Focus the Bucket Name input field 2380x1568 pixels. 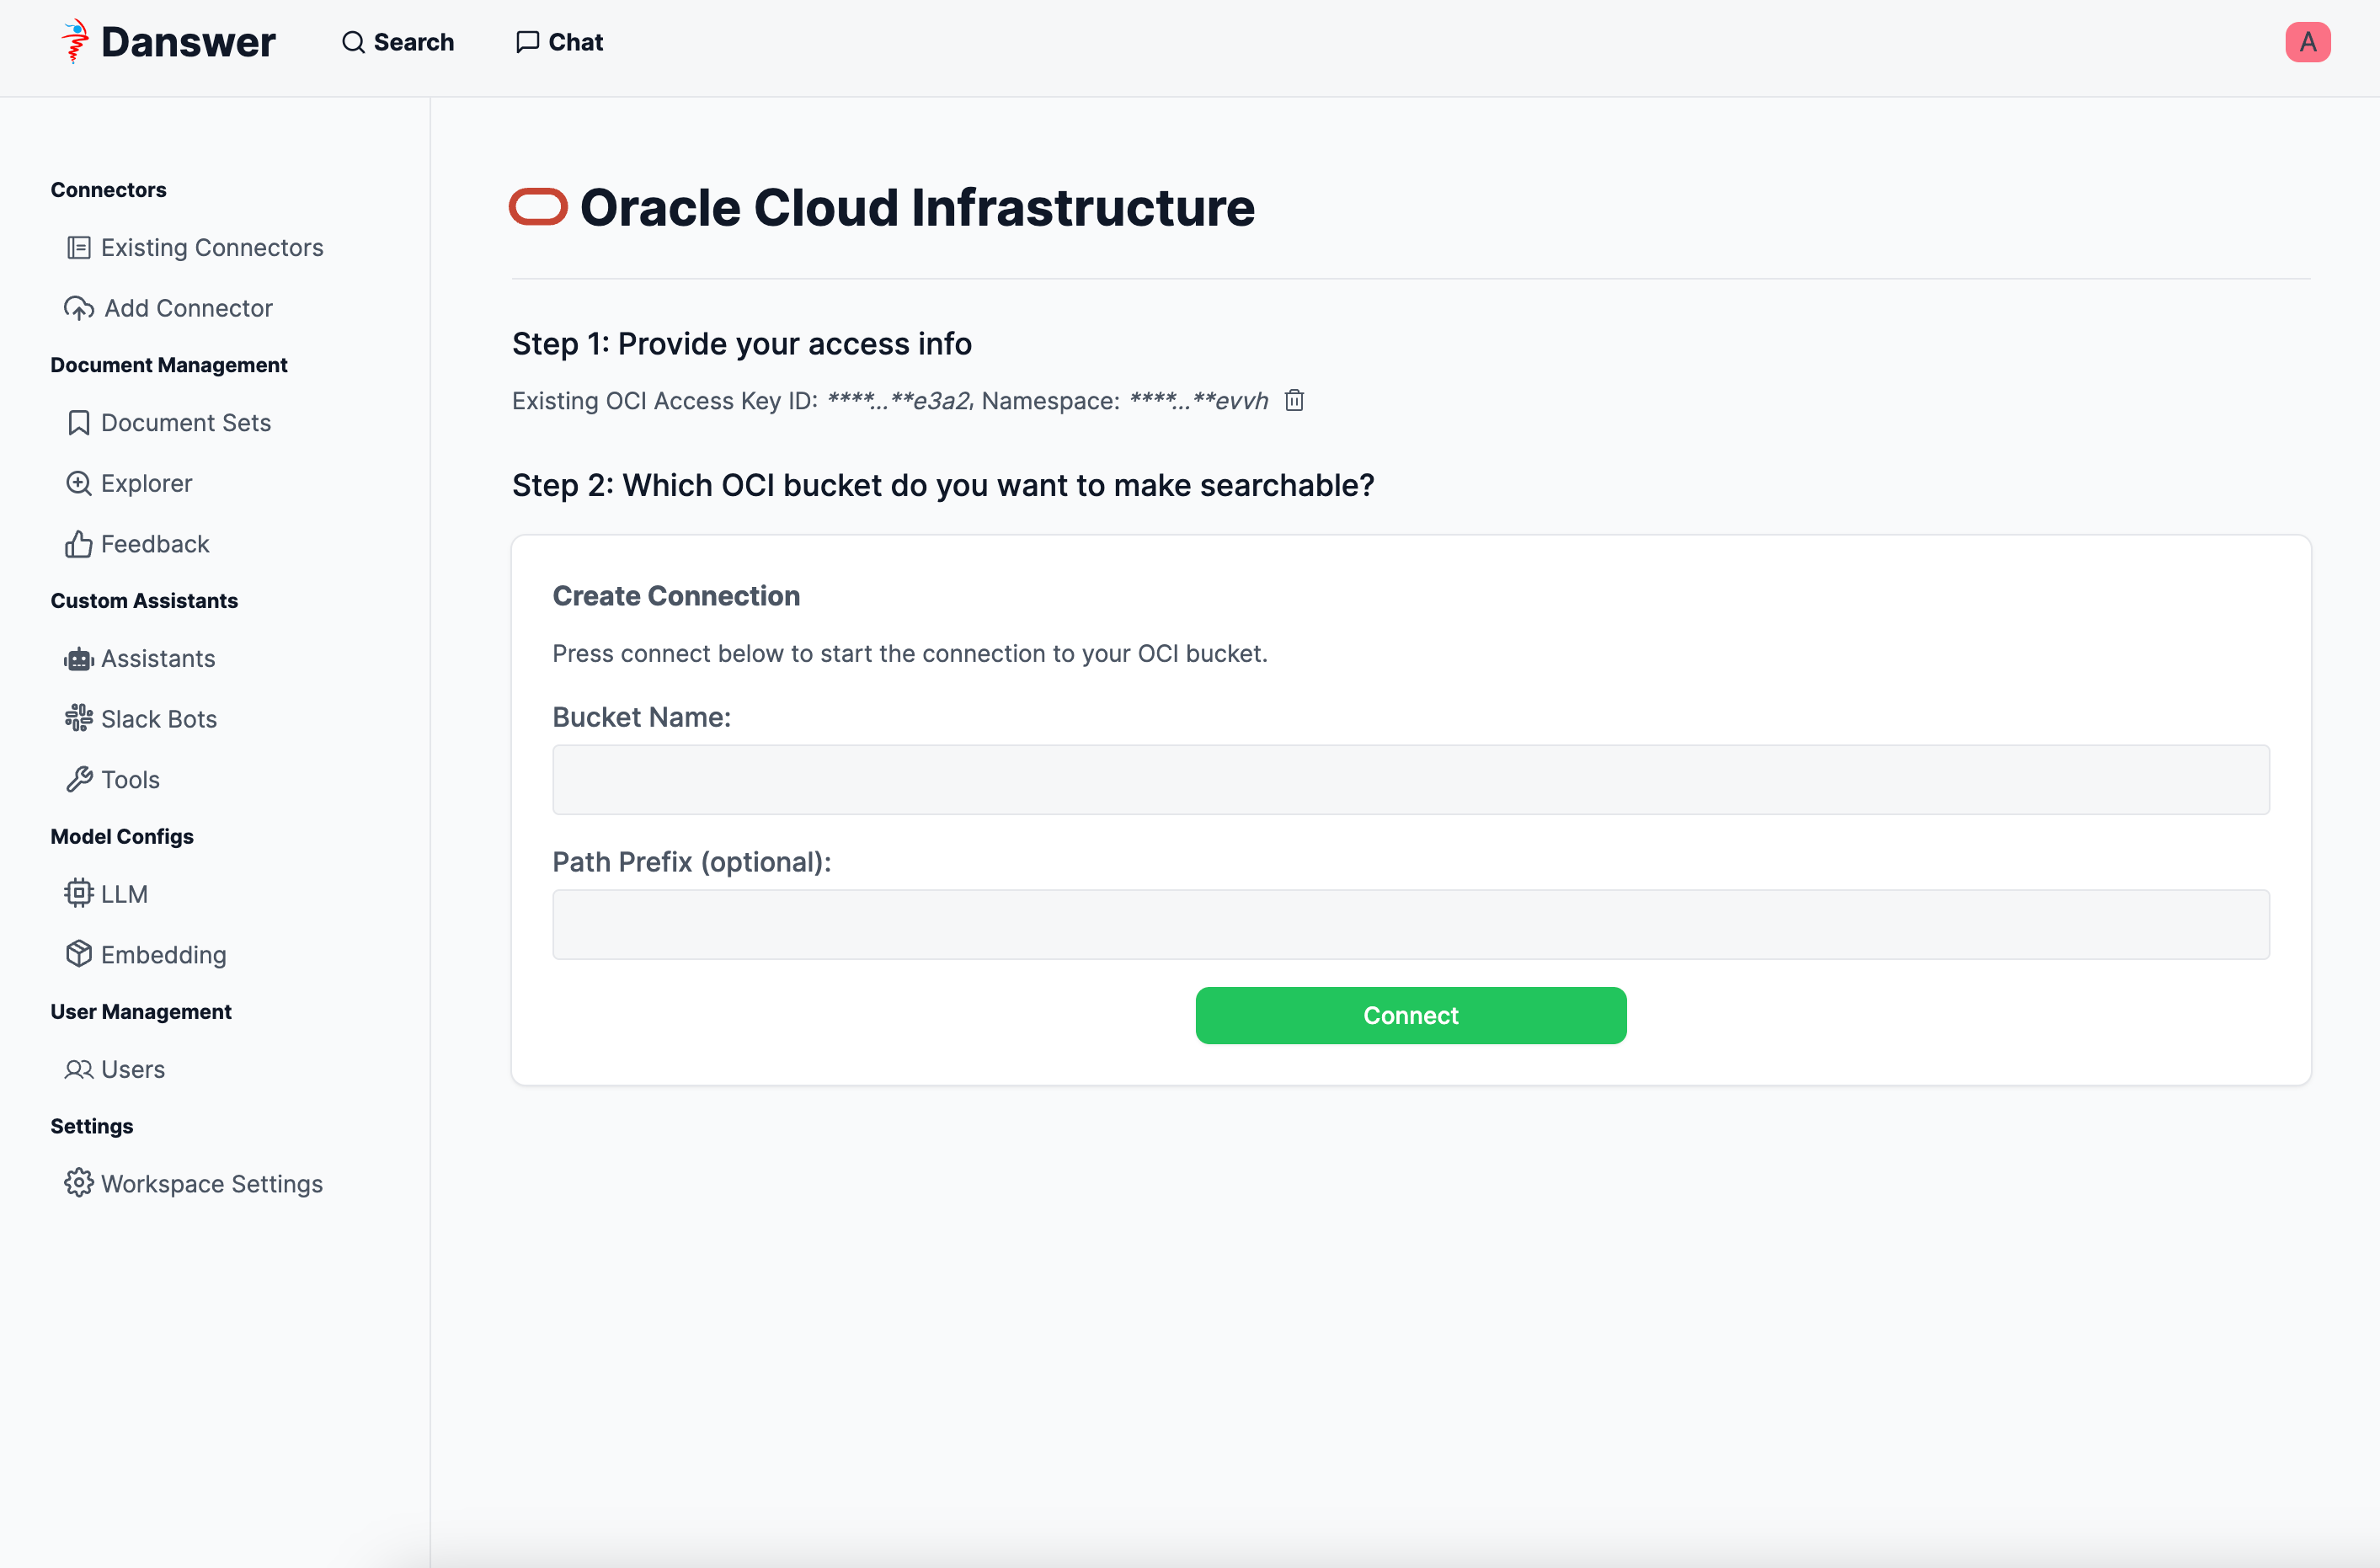1411,780
